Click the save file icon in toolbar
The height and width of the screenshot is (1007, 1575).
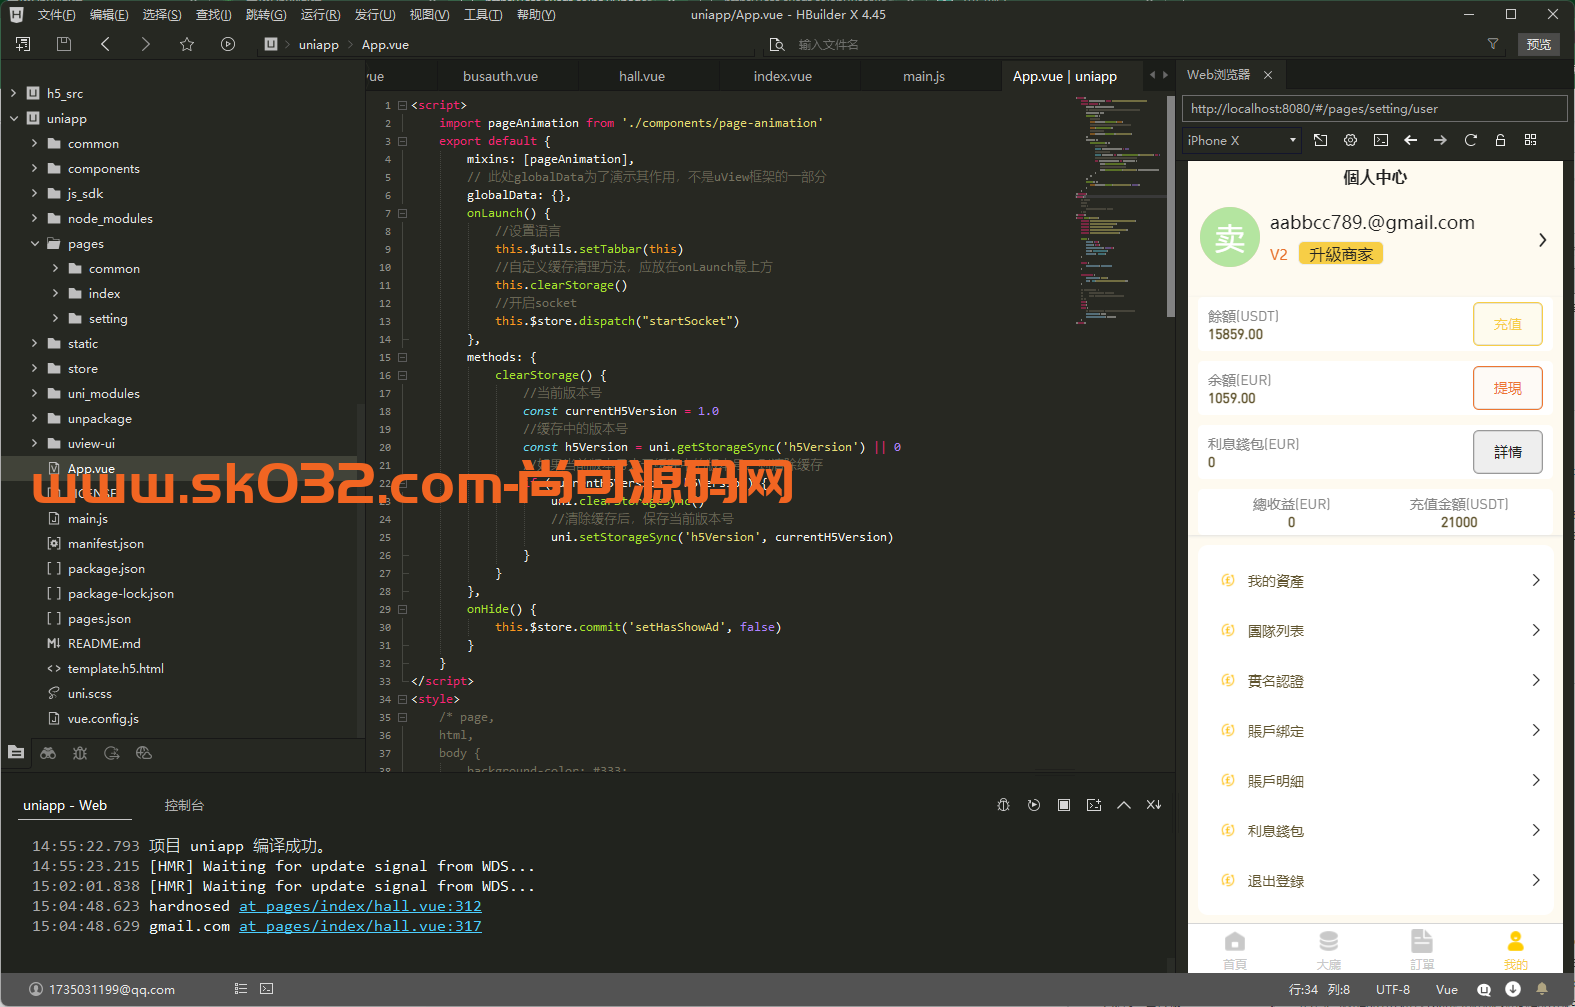click(64, 44)
